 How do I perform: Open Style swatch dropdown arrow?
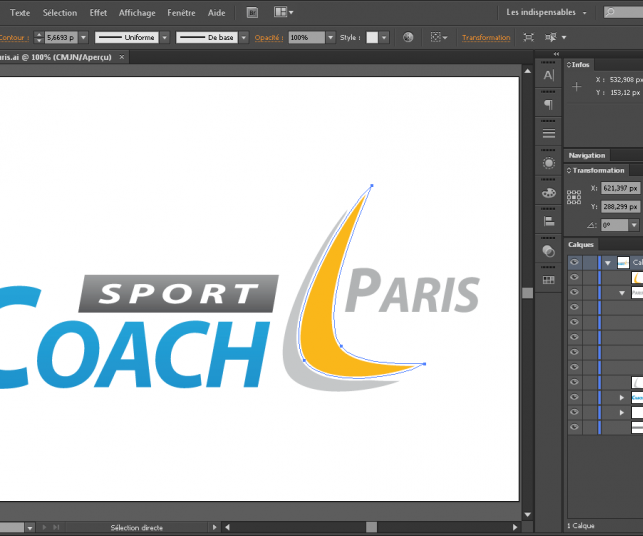pyautogui.click(x=384, y=37)
